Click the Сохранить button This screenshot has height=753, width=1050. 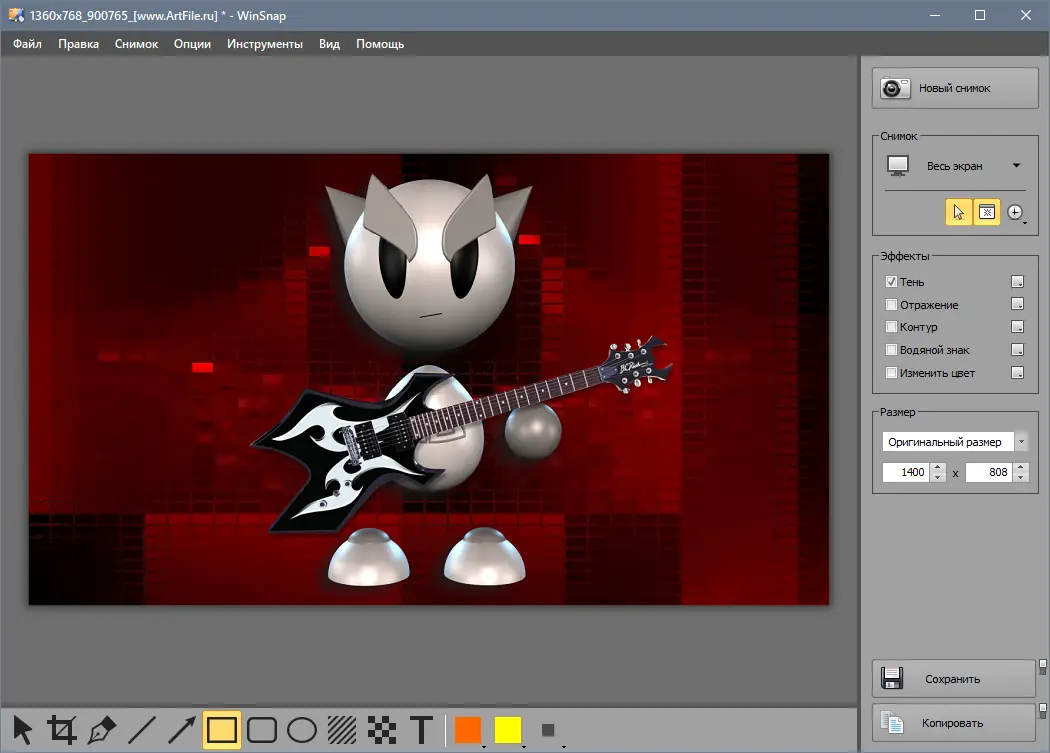[x=953, y=679]
